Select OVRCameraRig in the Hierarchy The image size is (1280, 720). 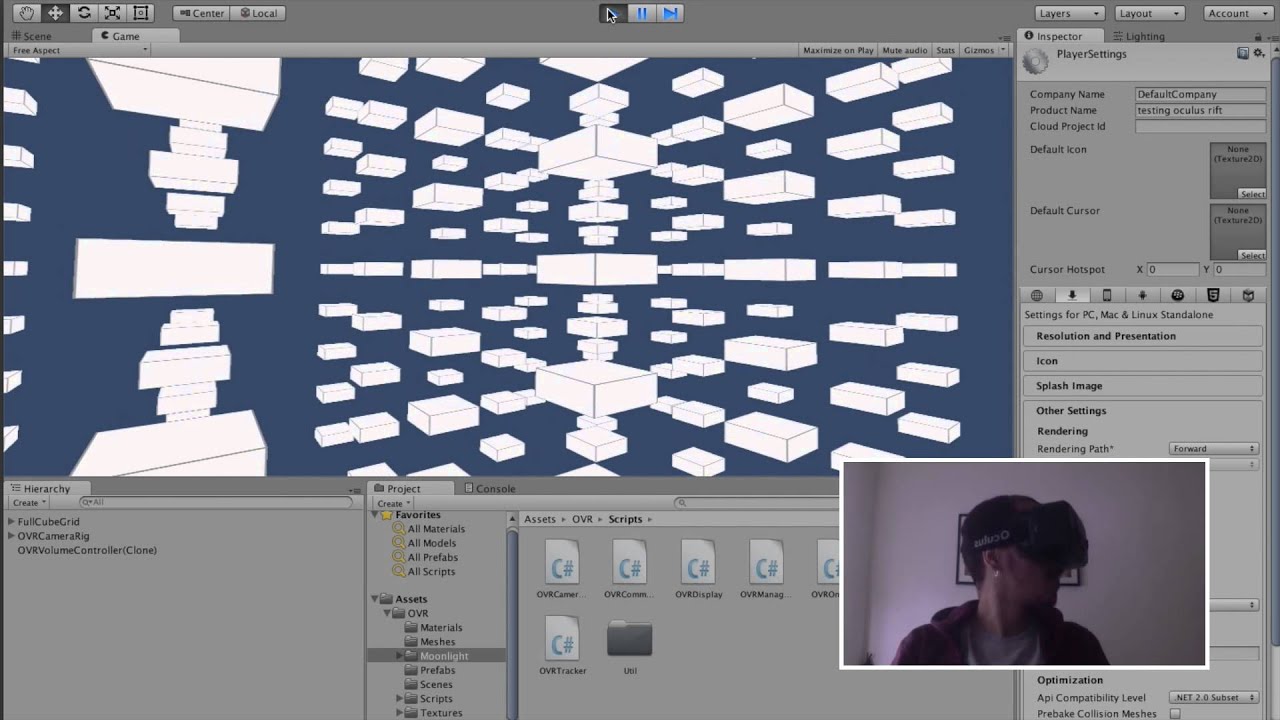(x=53, y=536)
